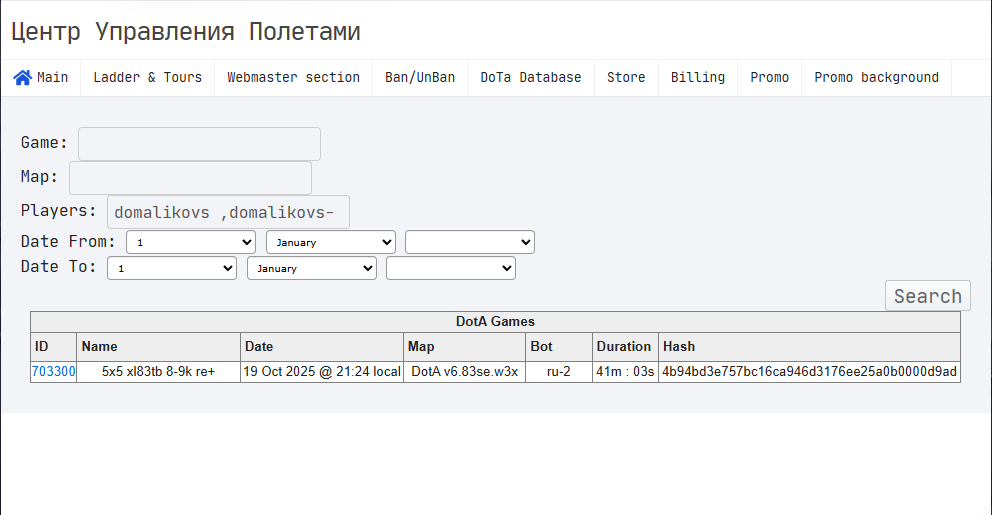Click the Duration column header
Screen dimensions: 992x515
(624, 346)
